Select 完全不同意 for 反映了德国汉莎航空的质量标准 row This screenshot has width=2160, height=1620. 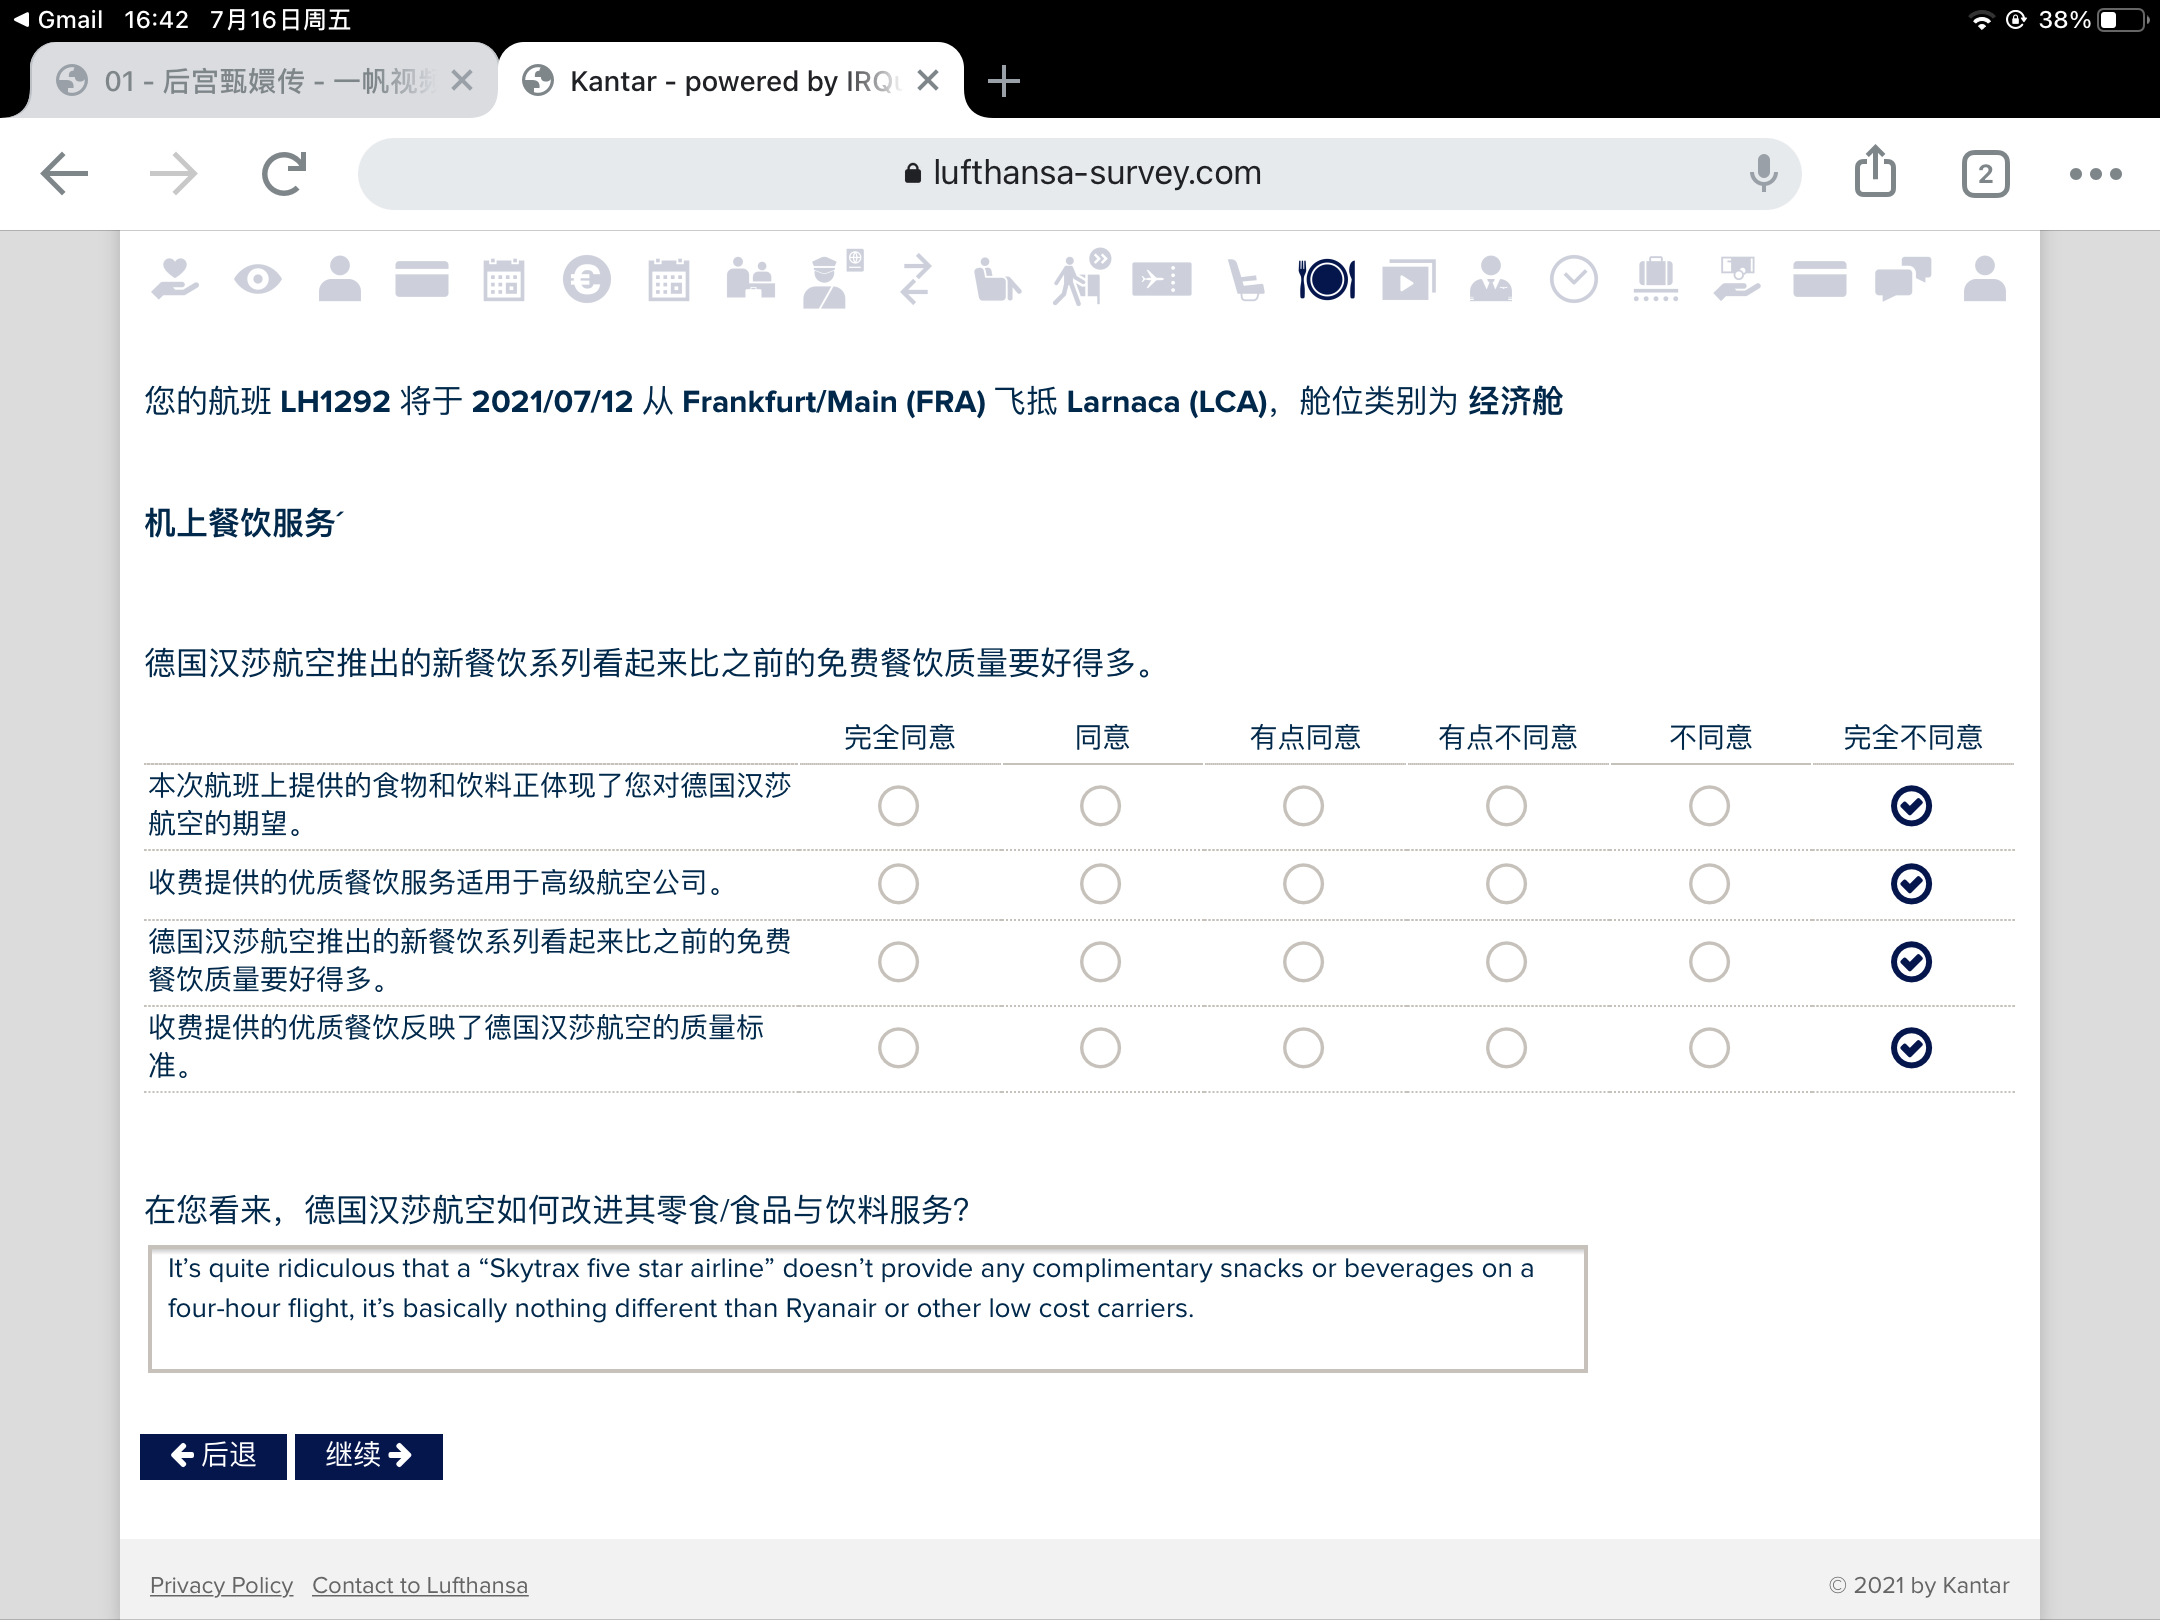pyautogui.click(x=1911, y=1048)
